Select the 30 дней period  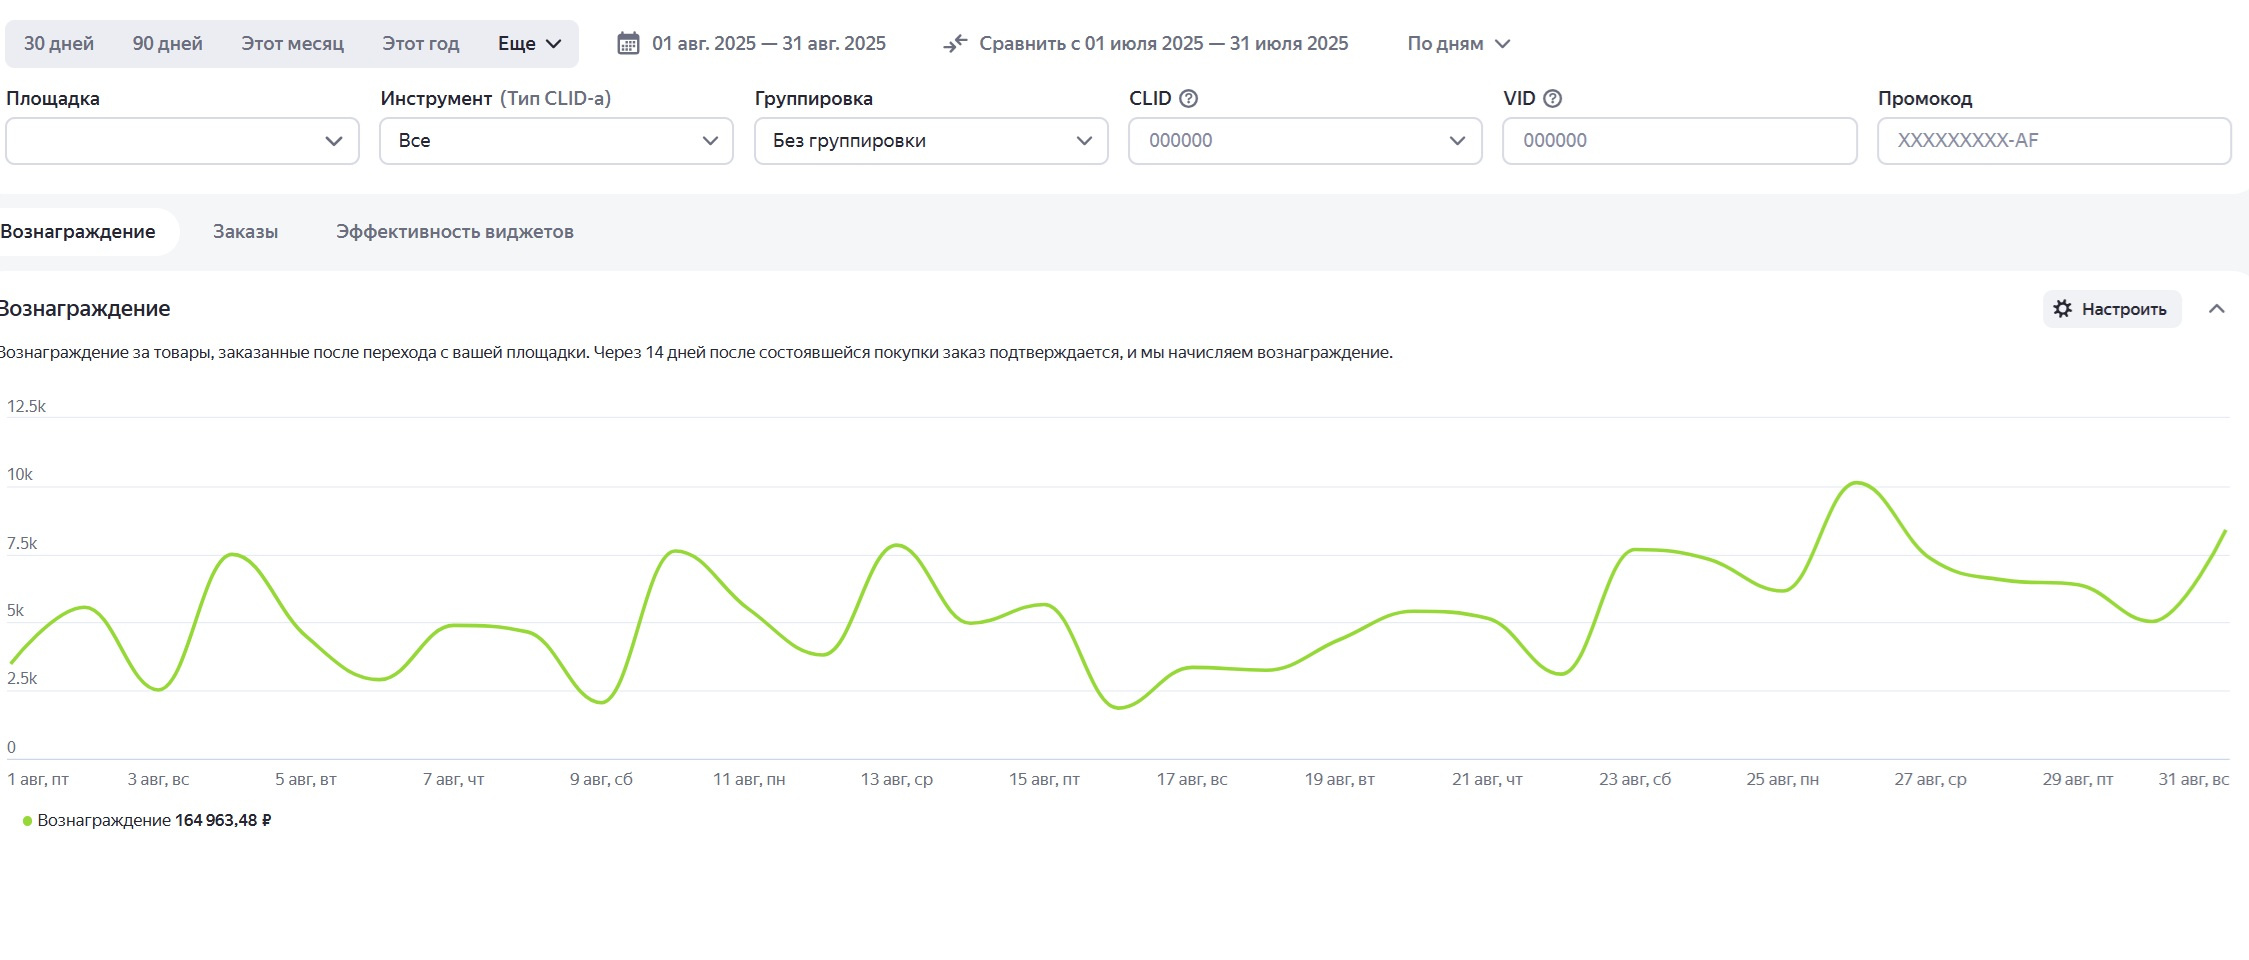click(x=59, y=44)
